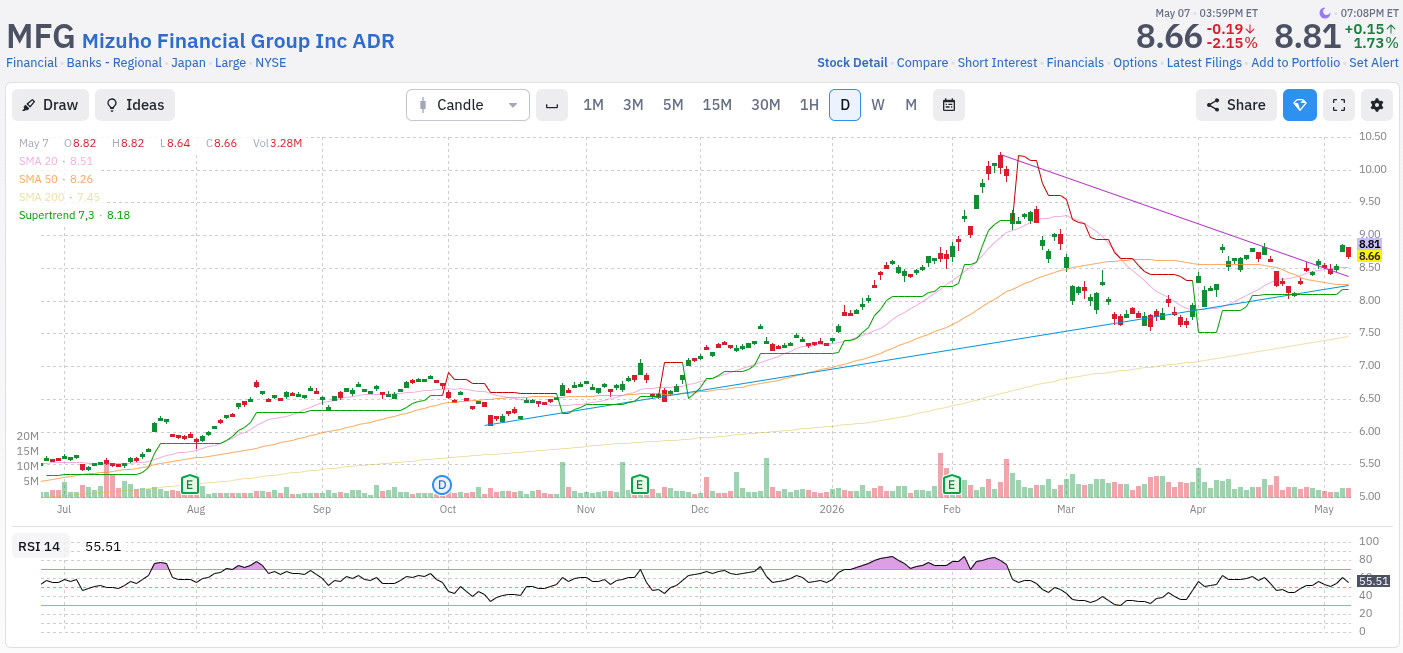Open the Compare link
The image size is (1403, 653).
(x=922, y=62)
